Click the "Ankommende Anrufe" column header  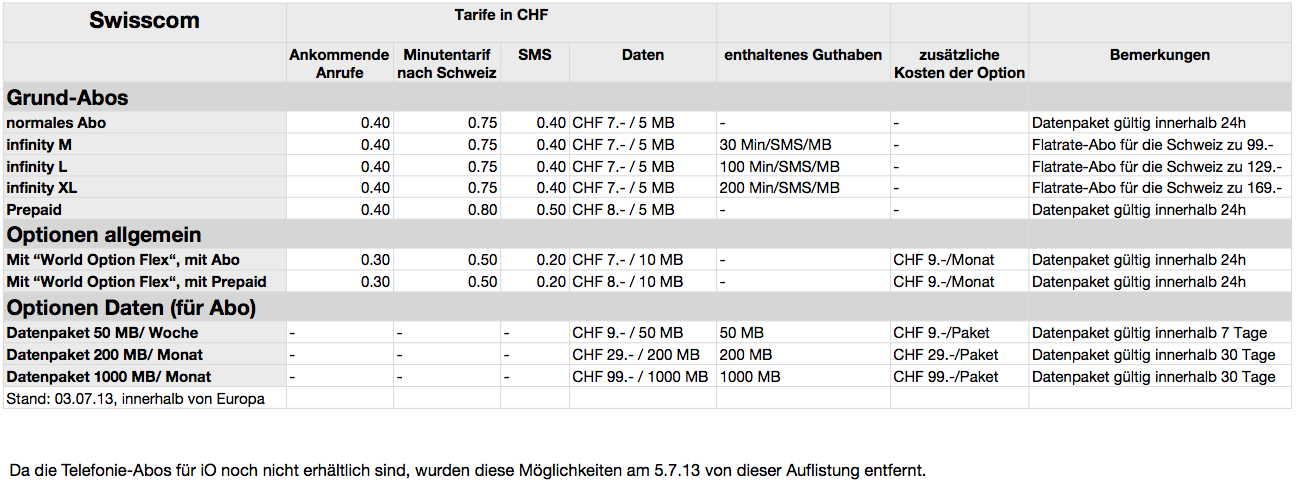tap(339, 63)
